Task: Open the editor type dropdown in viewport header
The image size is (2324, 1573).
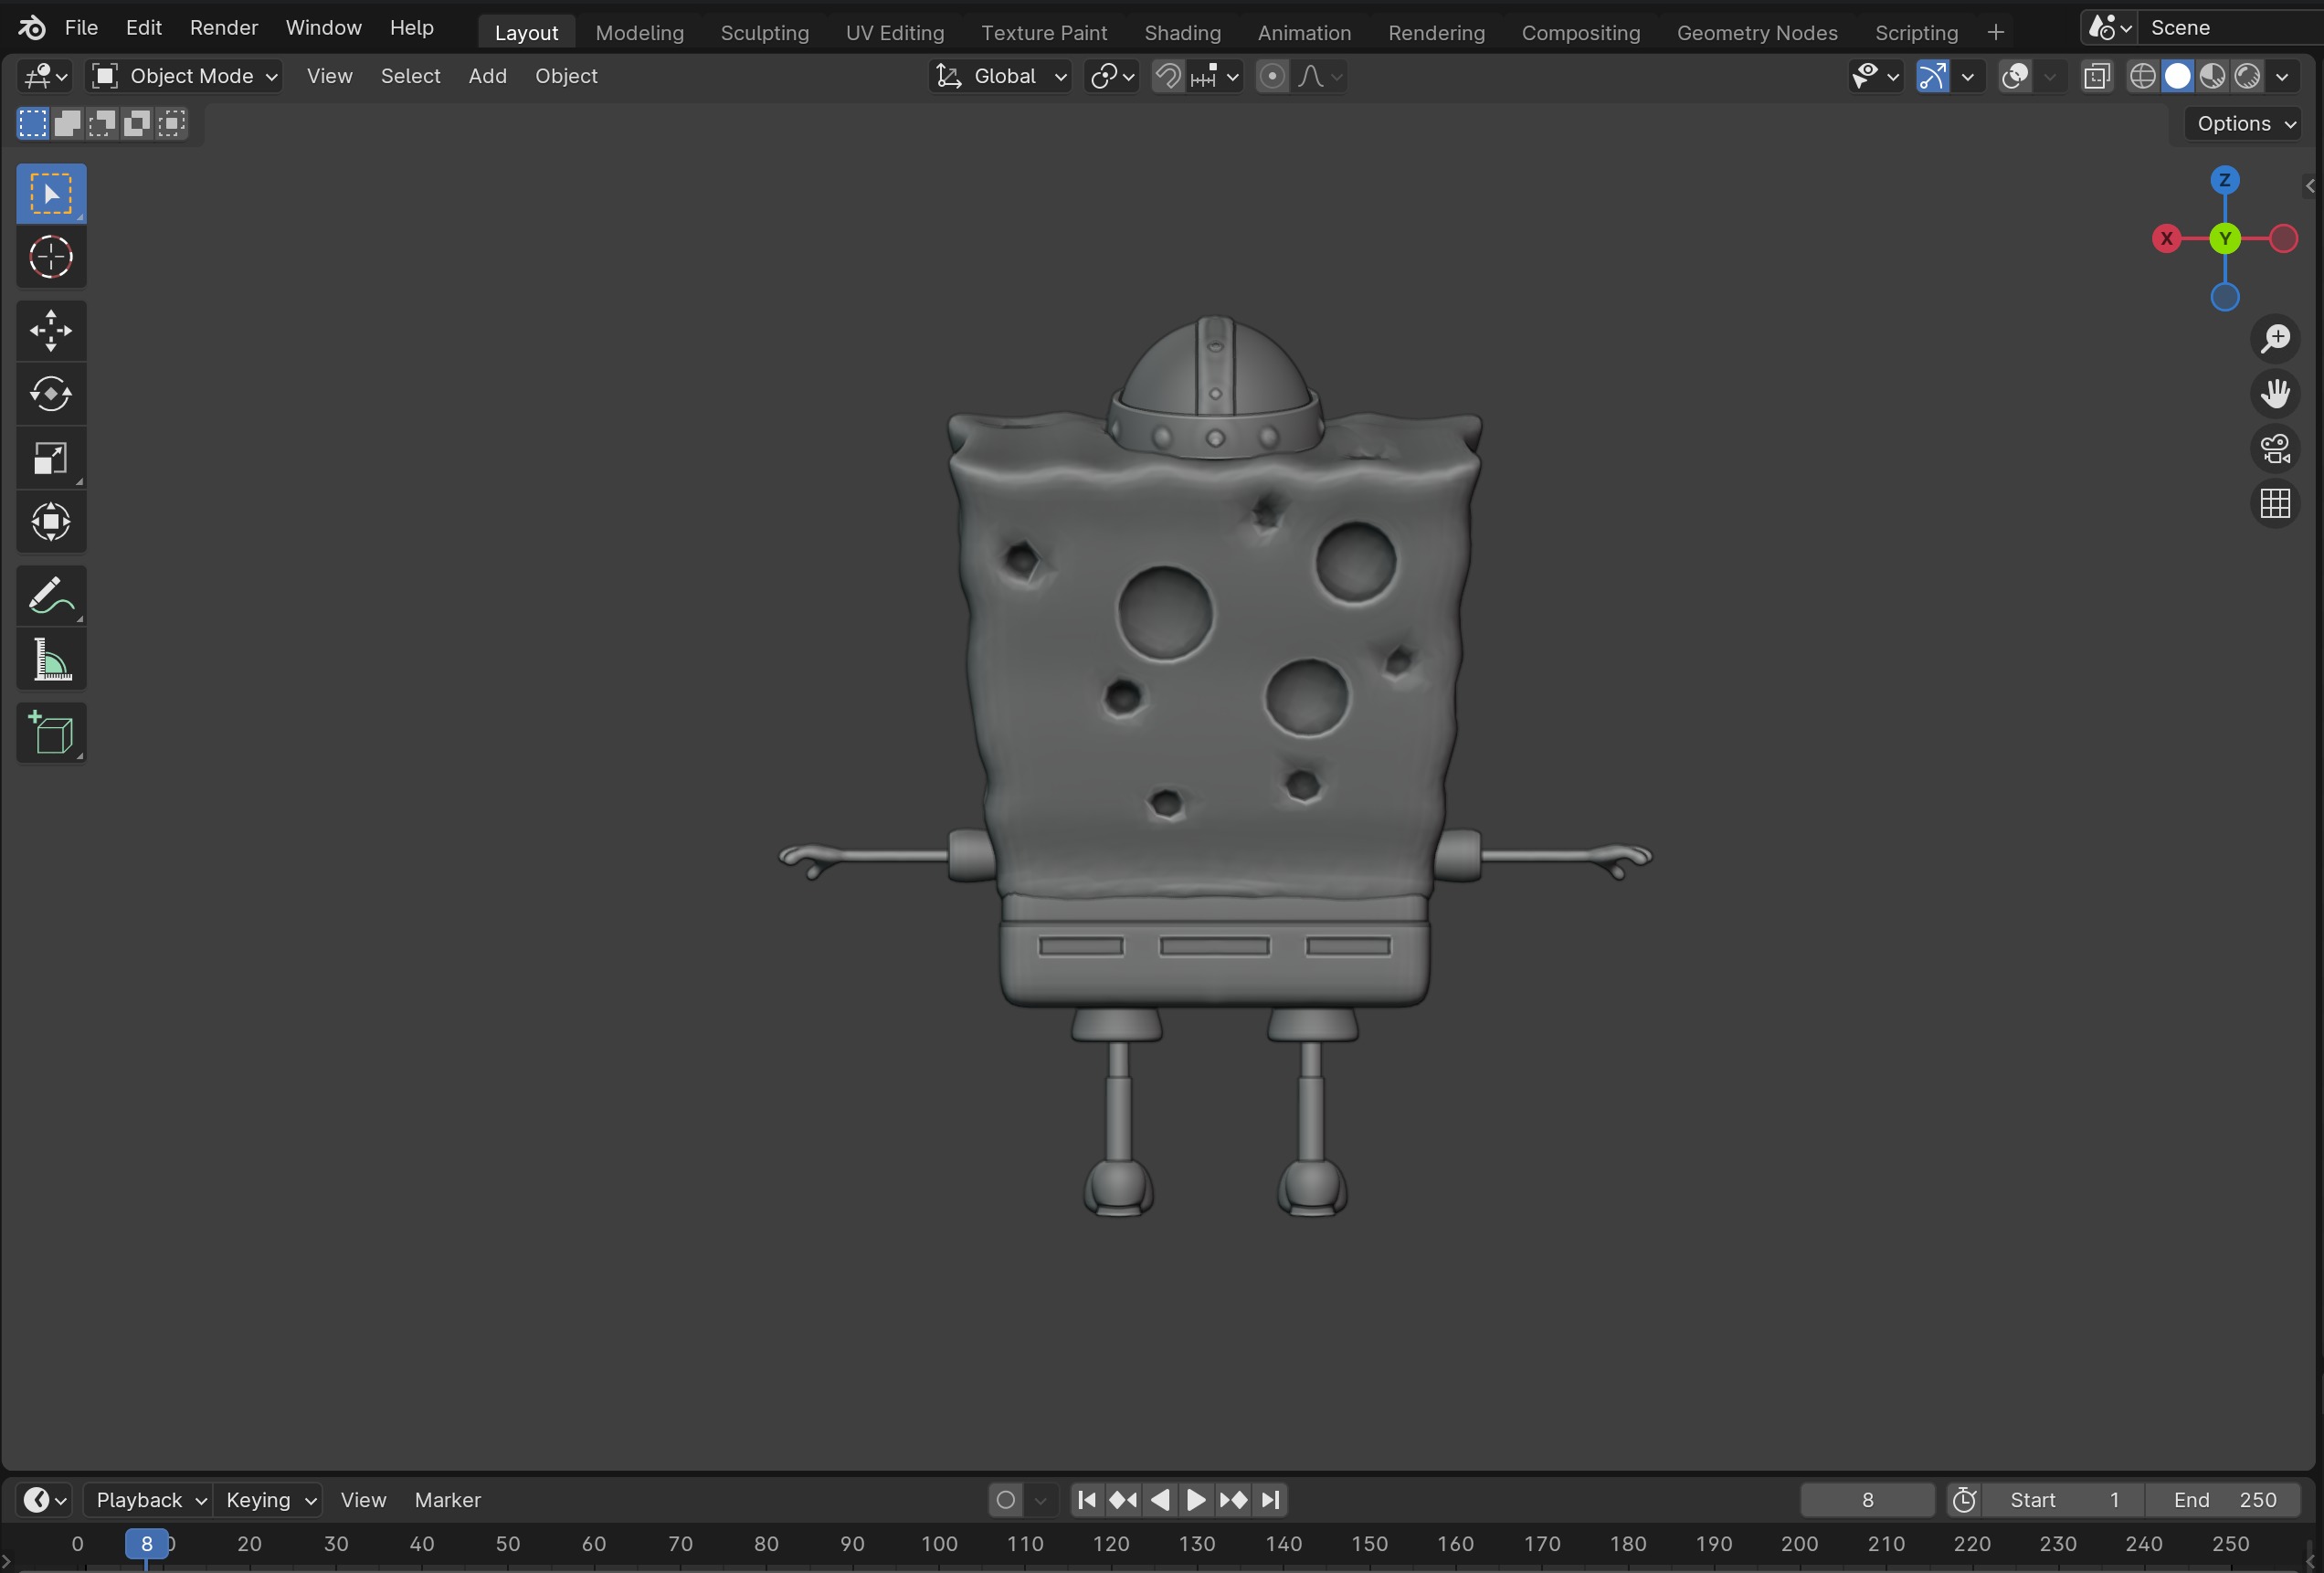Action: 45,77
